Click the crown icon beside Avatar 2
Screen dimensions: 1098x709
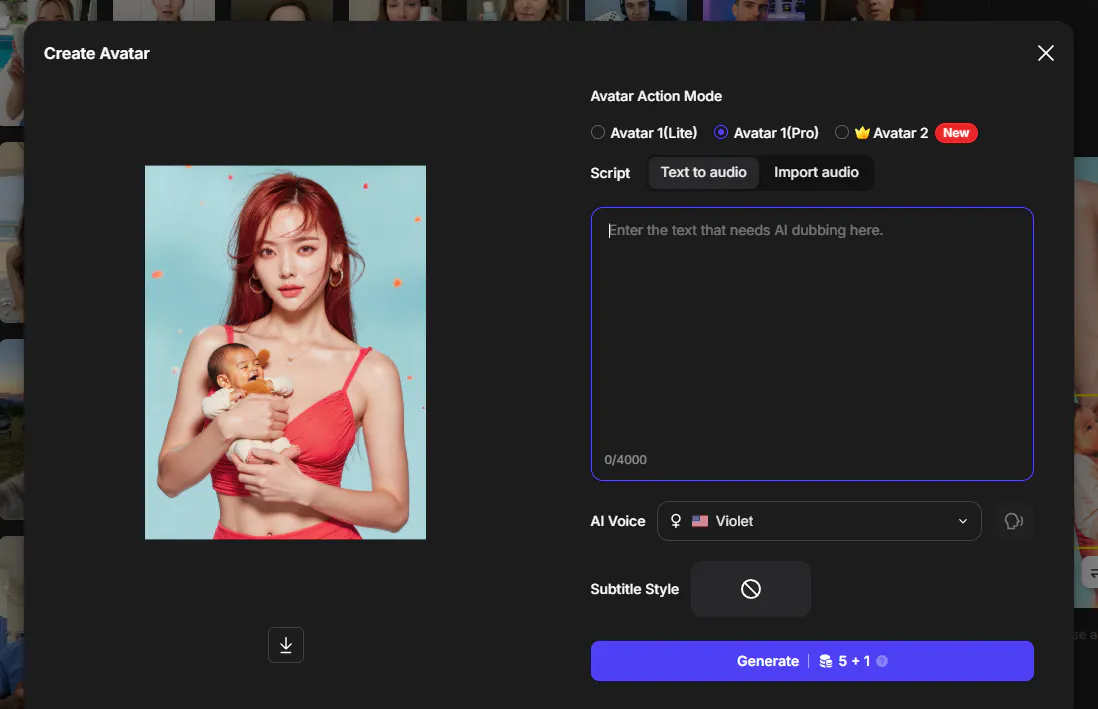coord(862,132)
